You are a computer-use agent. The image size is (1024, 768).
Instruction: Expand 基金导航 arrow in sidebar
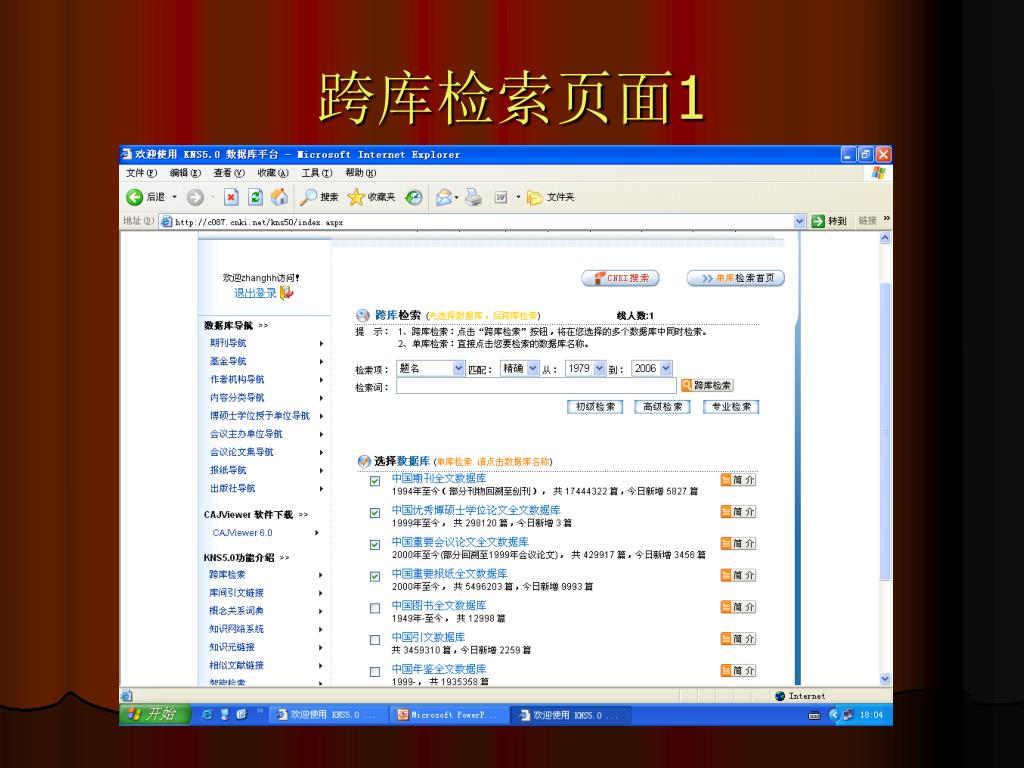coord(321,362)
